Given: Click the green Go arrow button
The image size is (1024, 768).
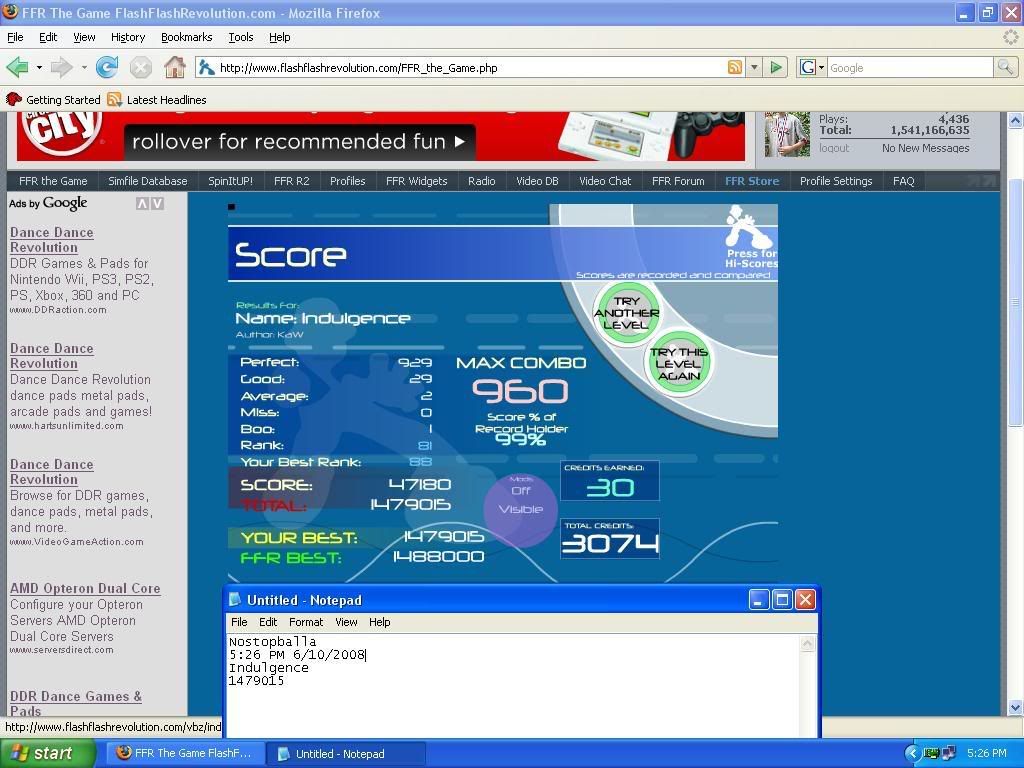Looking at the screenshot, I should point(776,68).
